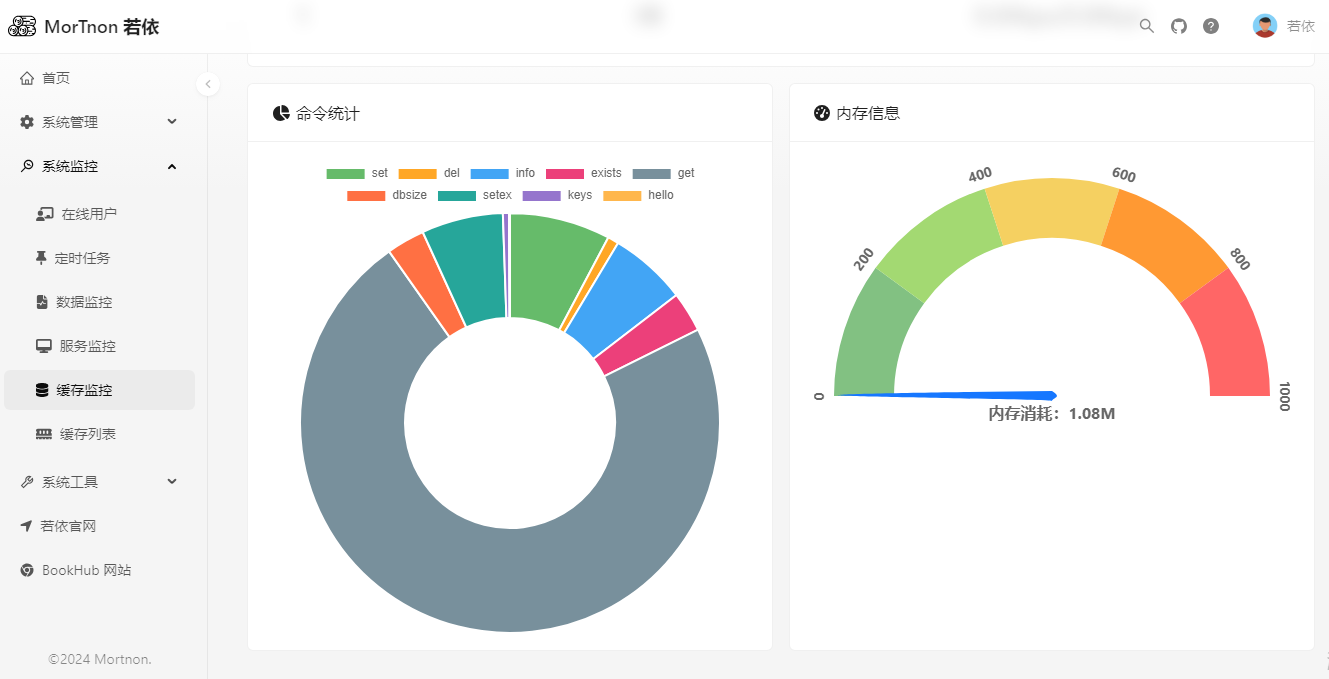Collapse the 系统监控 menu
The width and height of the screenshot is (1329, 679).
point(69,166)
